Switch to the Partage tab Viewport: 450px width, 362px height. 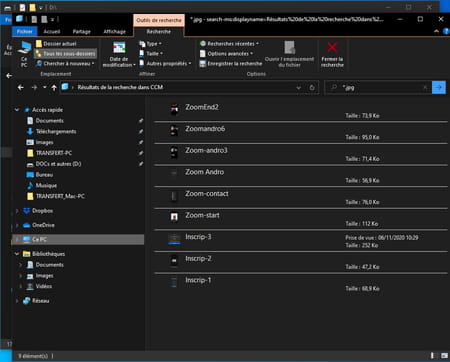coord(82,31)
